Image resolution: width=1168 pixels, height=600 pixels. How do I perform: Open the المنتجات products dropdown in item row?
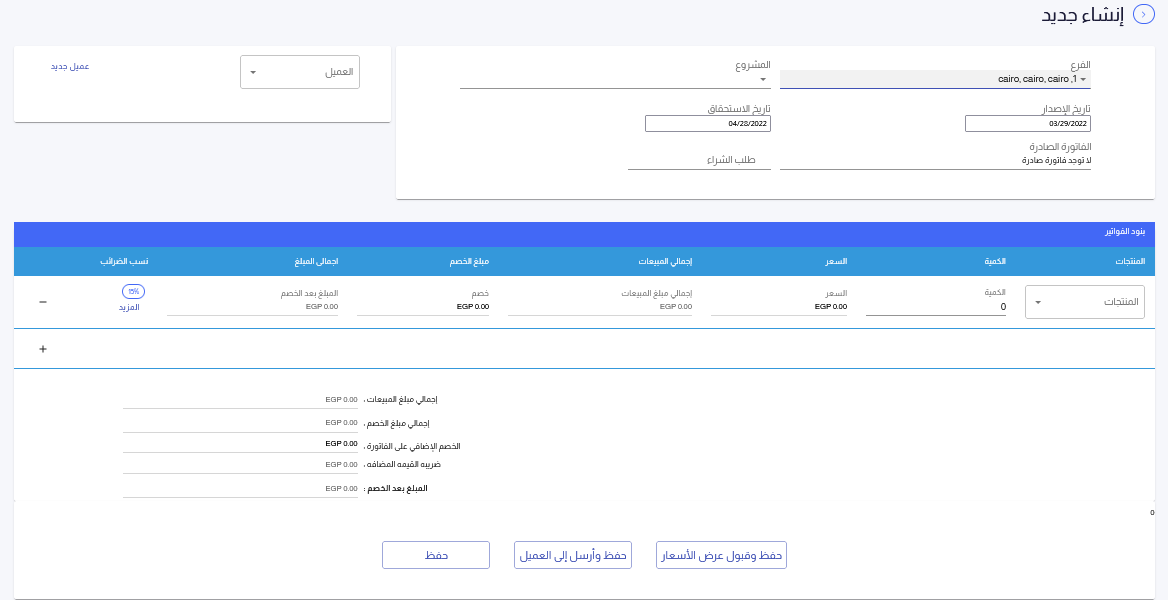coord(1085,302)
